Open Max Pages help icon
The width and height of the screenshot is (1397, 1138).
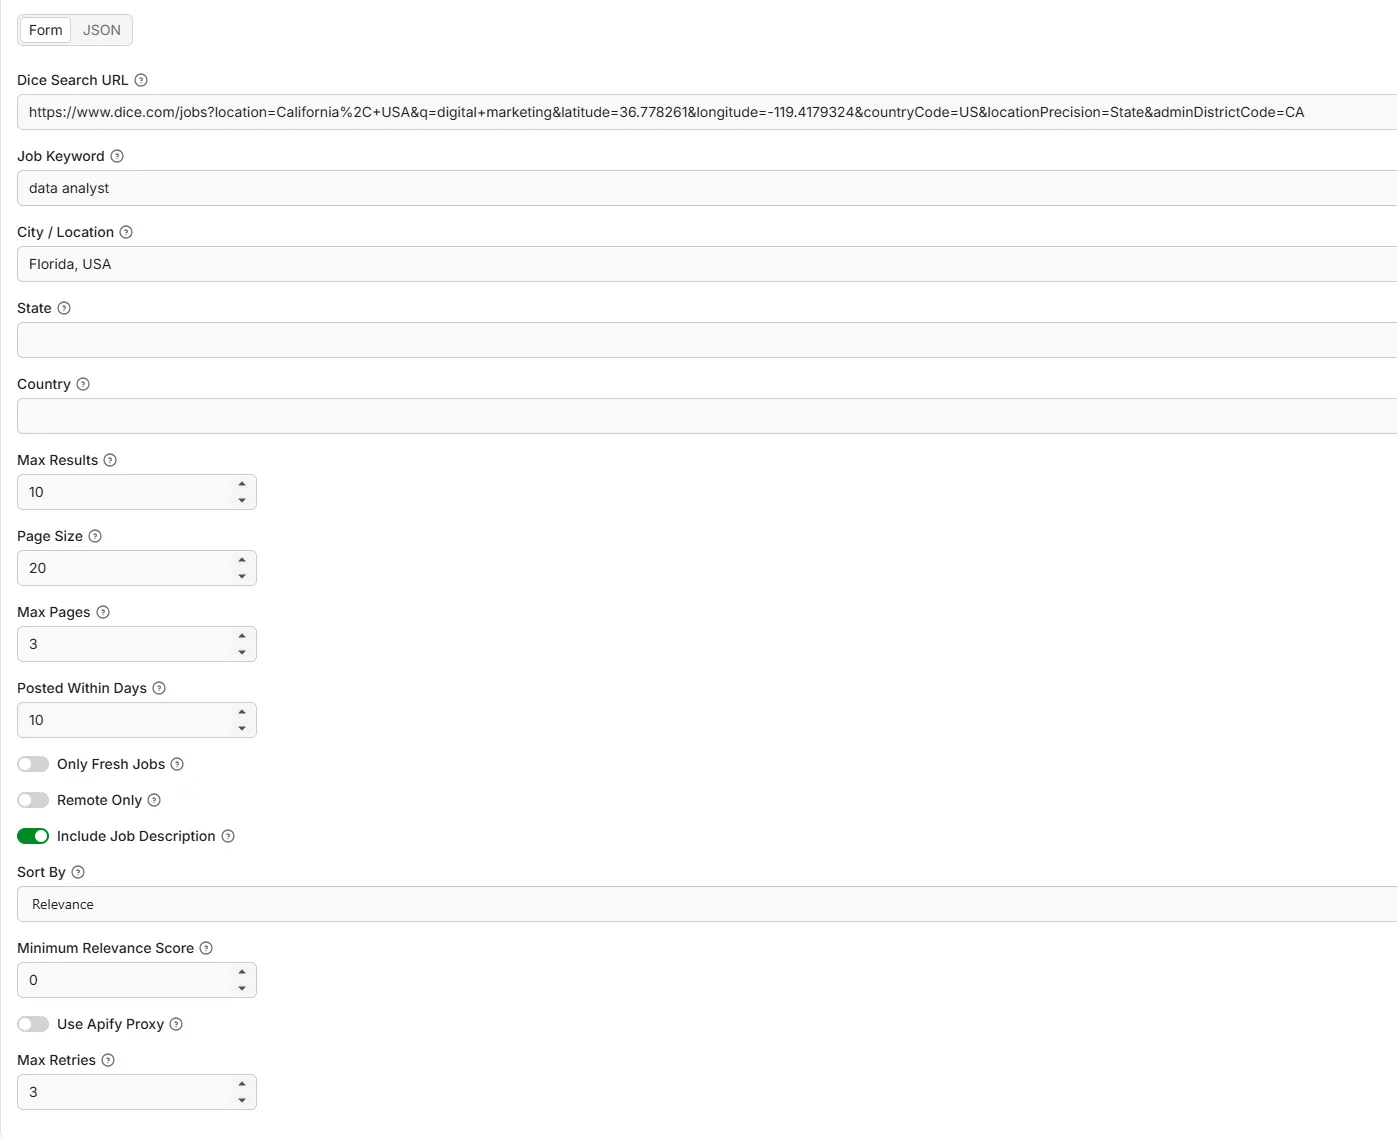point(103,612)
